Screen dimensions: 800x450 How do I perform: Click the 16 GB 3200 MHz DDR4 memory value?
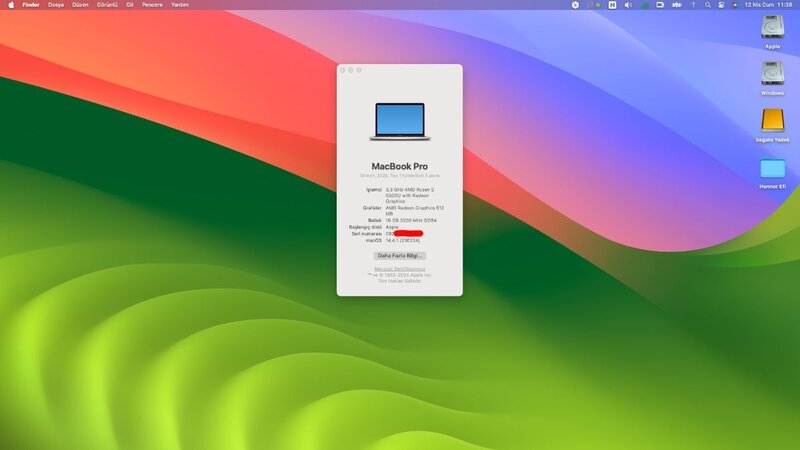411,220
